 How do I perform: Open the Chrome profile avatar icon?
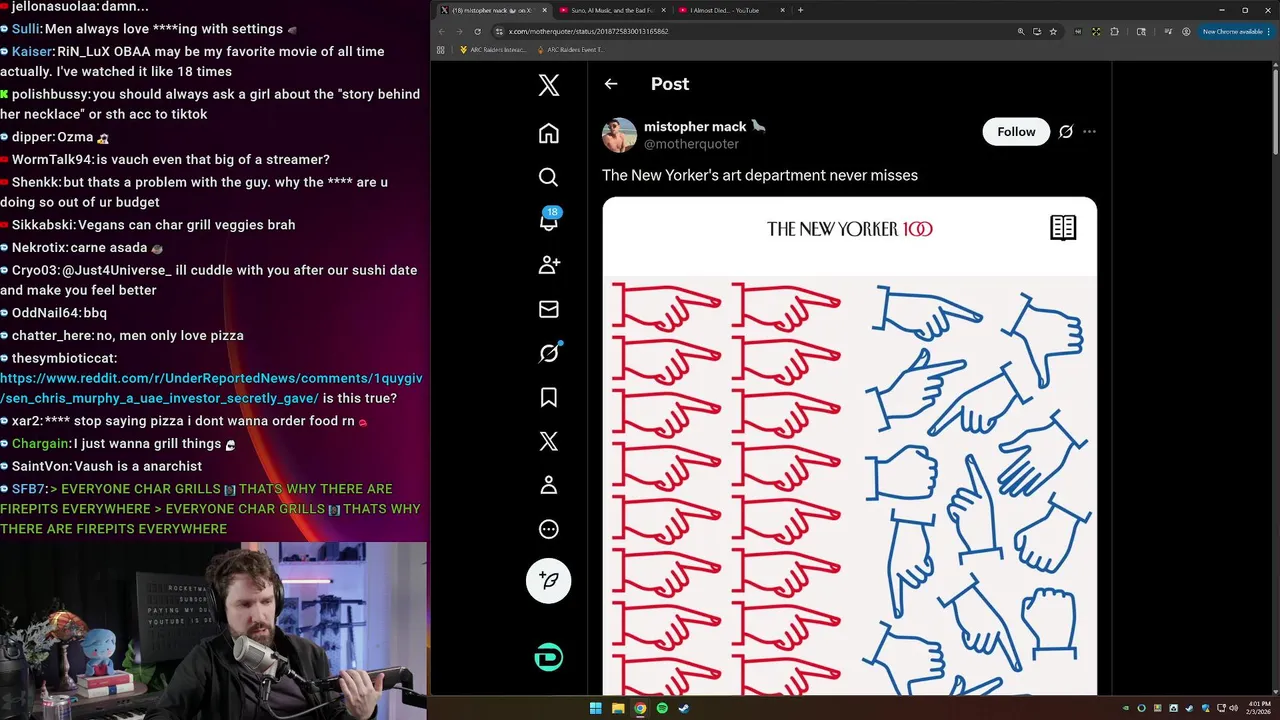pyautogui.click(x=1186, y=31)
